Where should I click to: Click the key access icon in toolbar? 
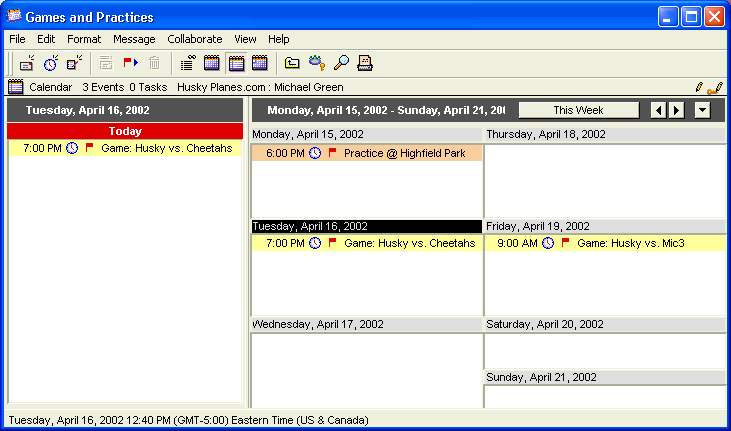click(317, 63)
